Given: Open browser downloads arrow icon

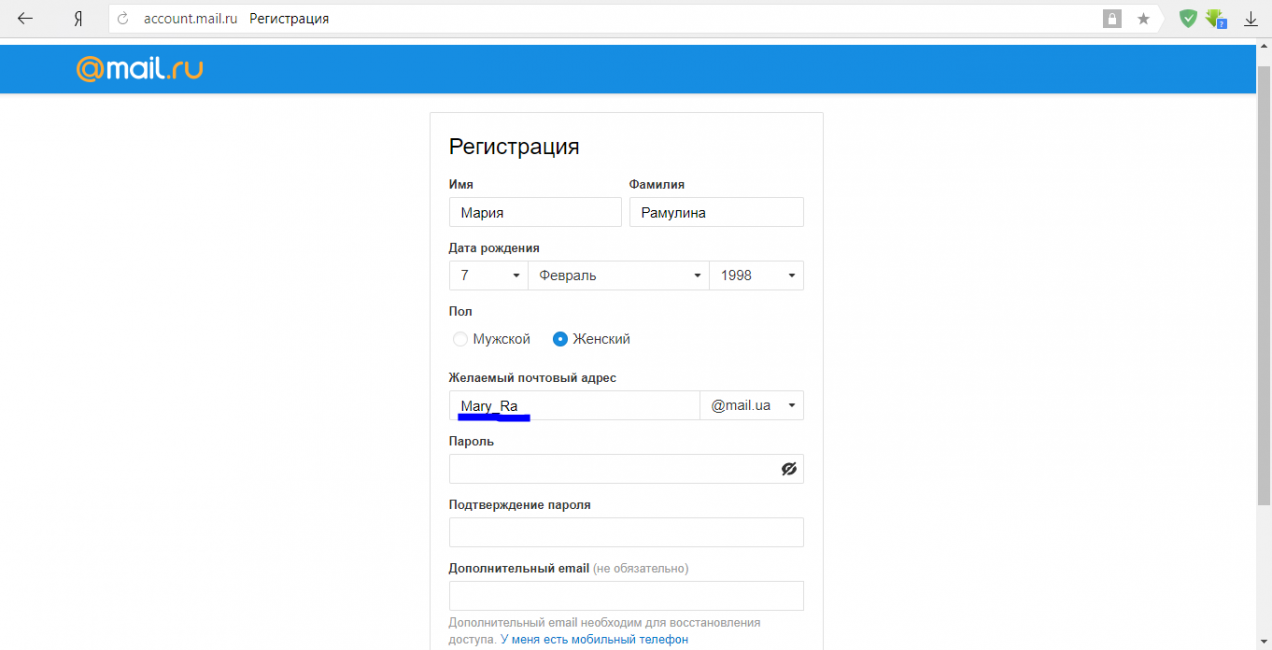Looking at the screenshot, I should click(1250, 19).
